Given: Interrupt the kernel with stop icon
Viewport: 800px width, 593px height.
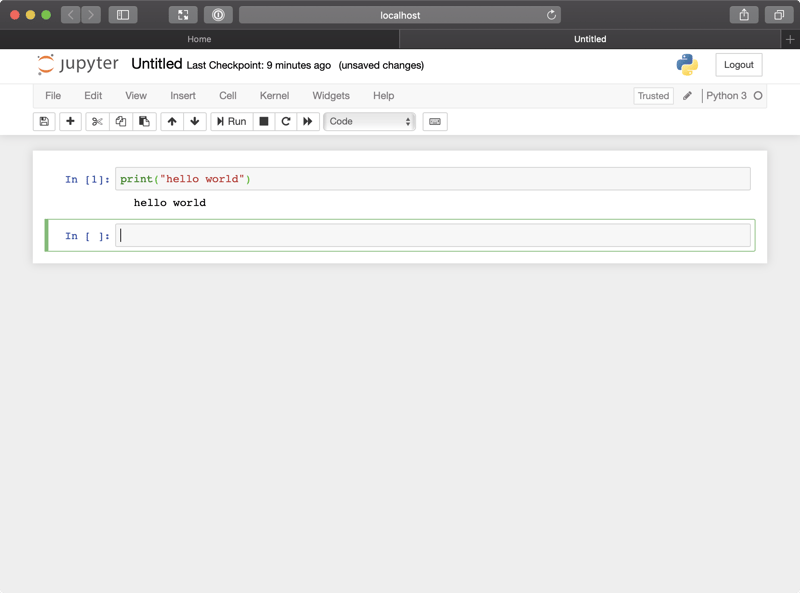Looking at the screenshot, I should coord(264,121).
